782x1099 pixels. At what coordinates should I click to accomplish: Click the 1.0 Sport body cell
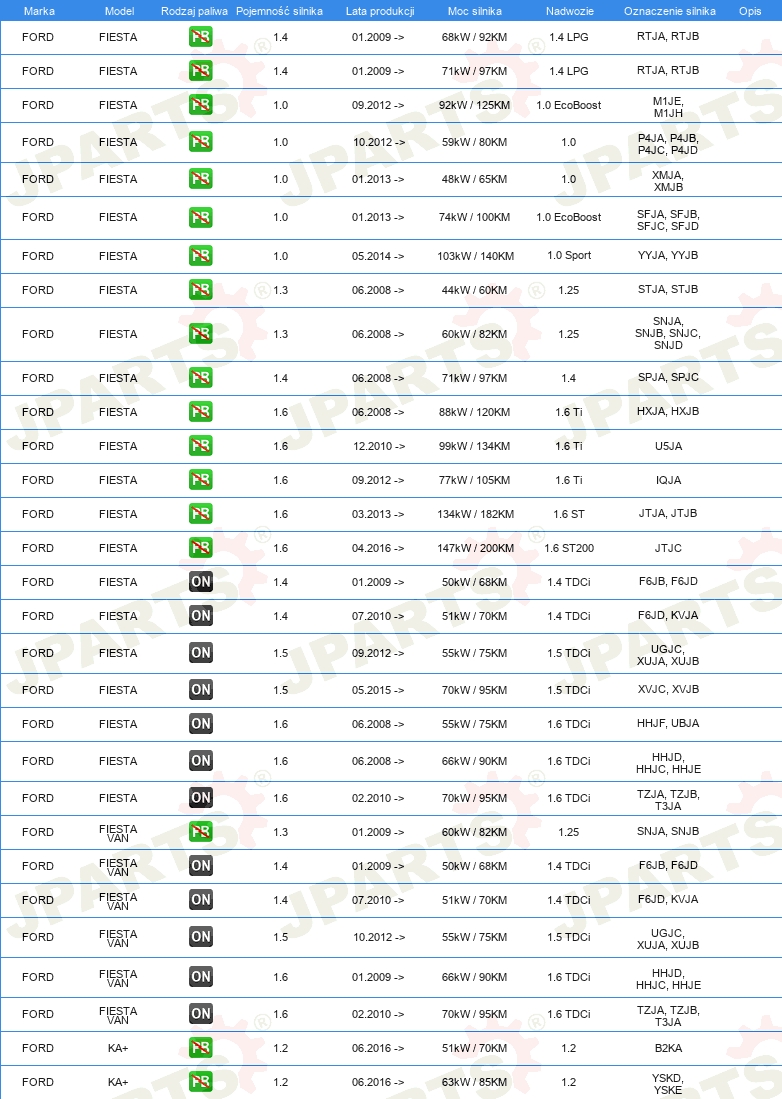pos(569,255)
